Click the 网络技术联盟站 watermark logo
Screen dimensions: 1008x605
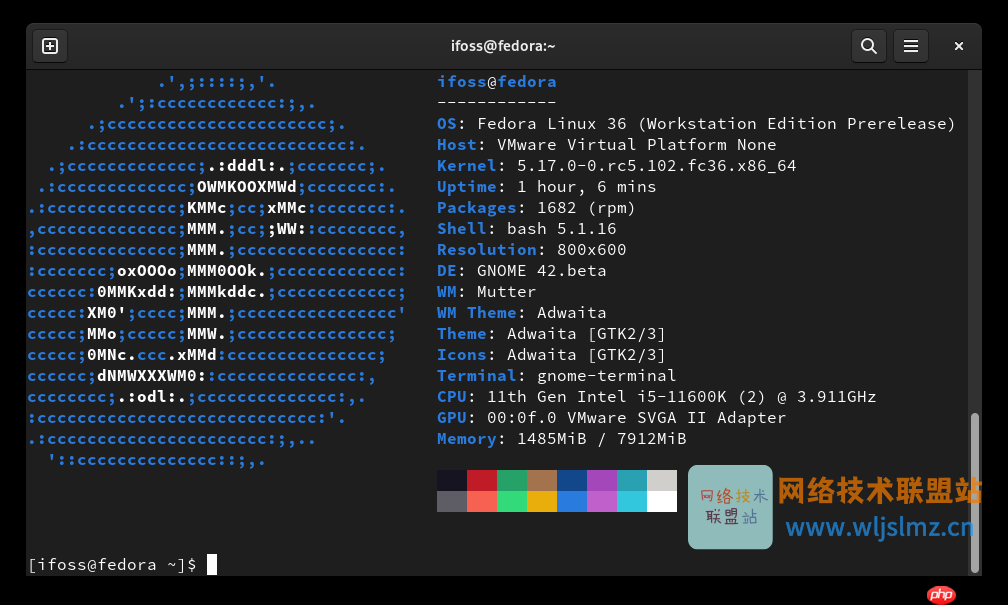point(730,507)
